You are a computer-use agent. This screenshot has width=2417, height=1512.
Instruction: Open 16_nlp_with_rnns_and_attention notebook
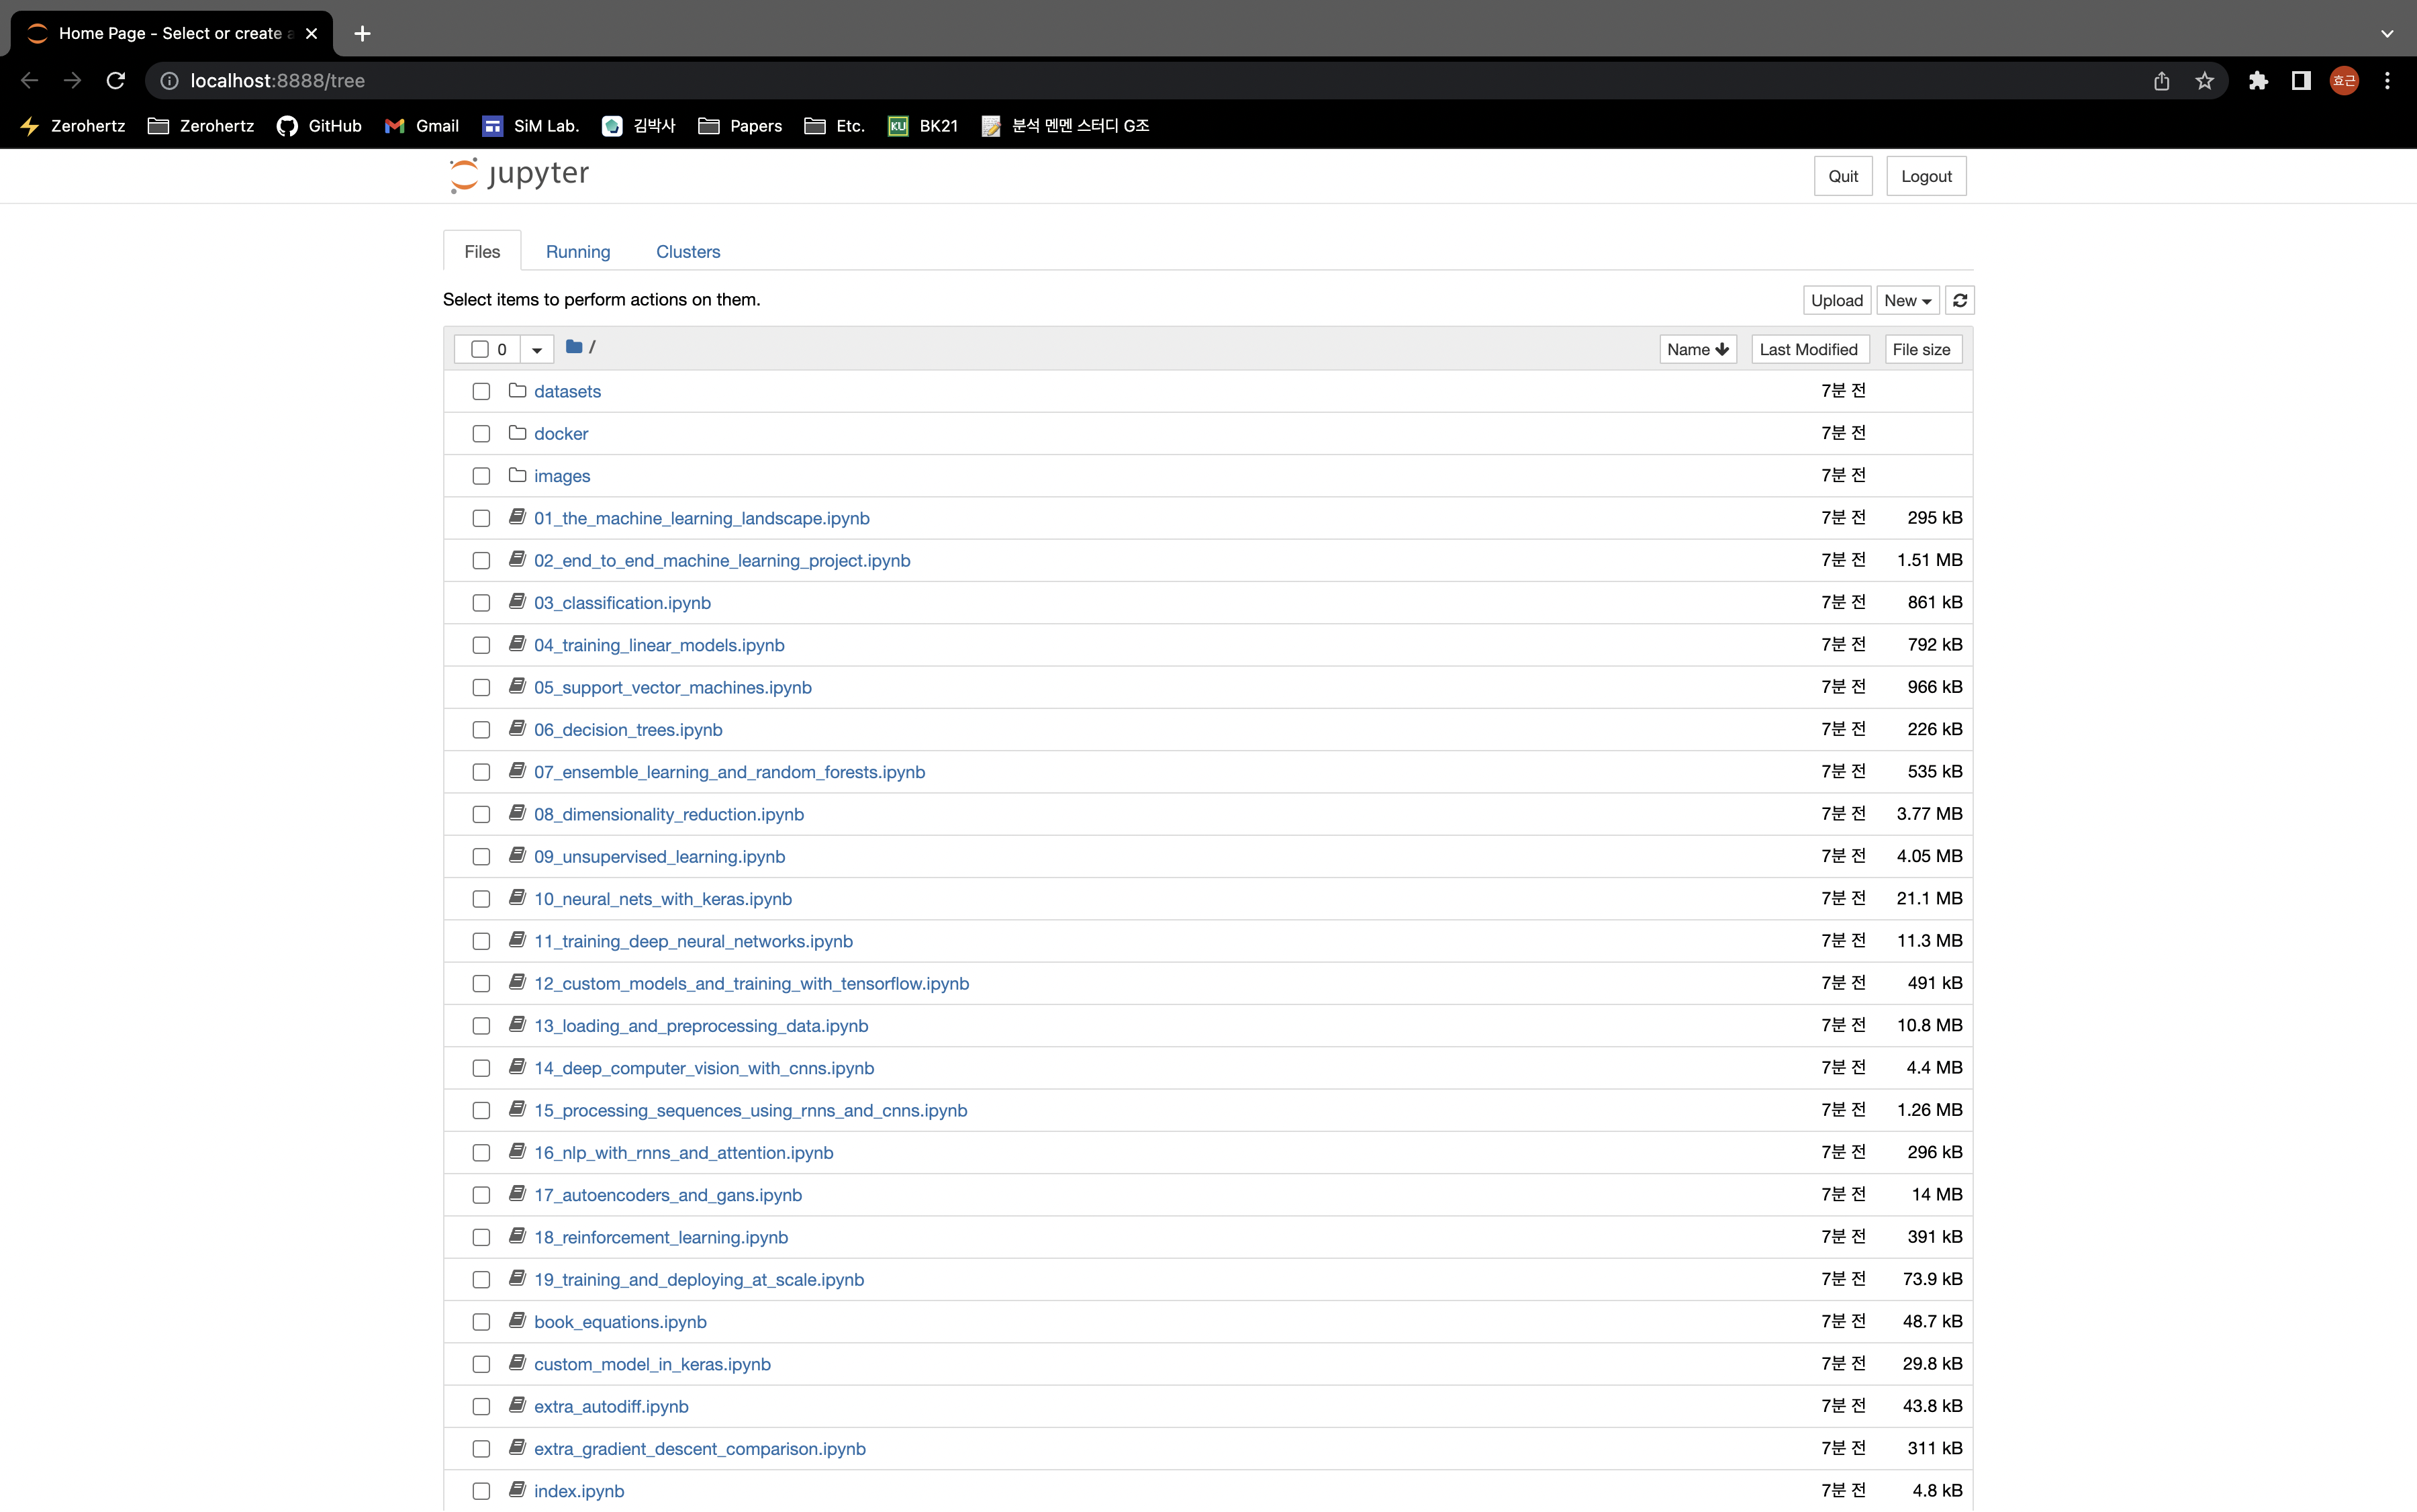(x=684, y=1151)
